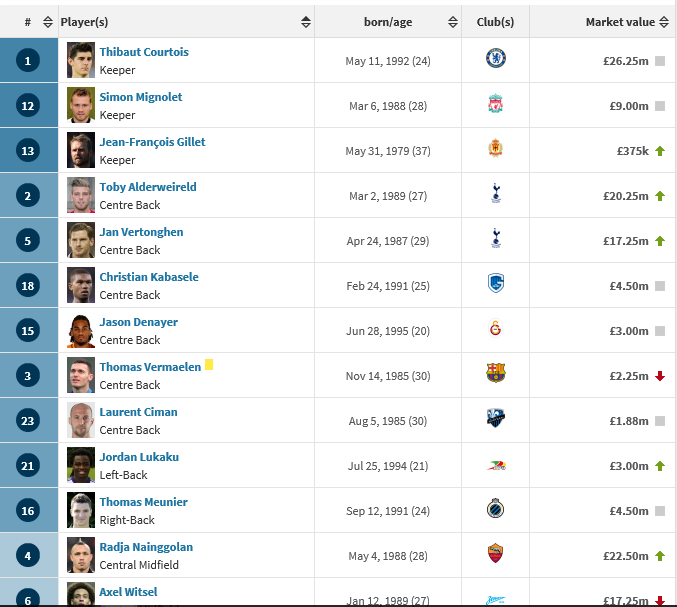Click the Genk crest for Kabasele
The image size is (677, 607).
pos(496,283)
